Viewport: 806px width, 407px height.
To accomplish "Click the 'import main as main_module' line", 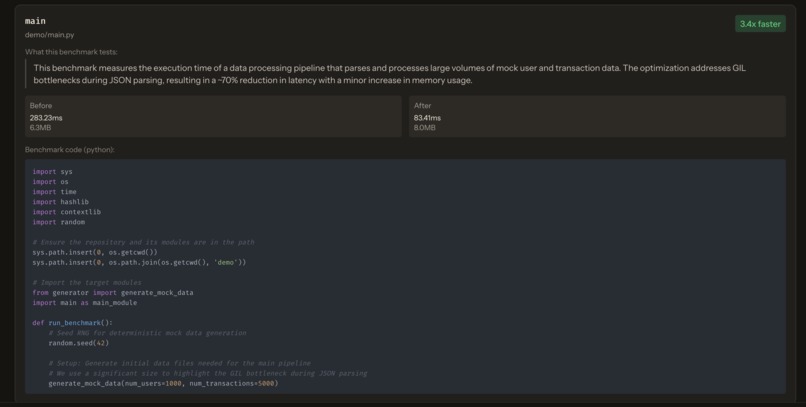I will pos(85,303).
